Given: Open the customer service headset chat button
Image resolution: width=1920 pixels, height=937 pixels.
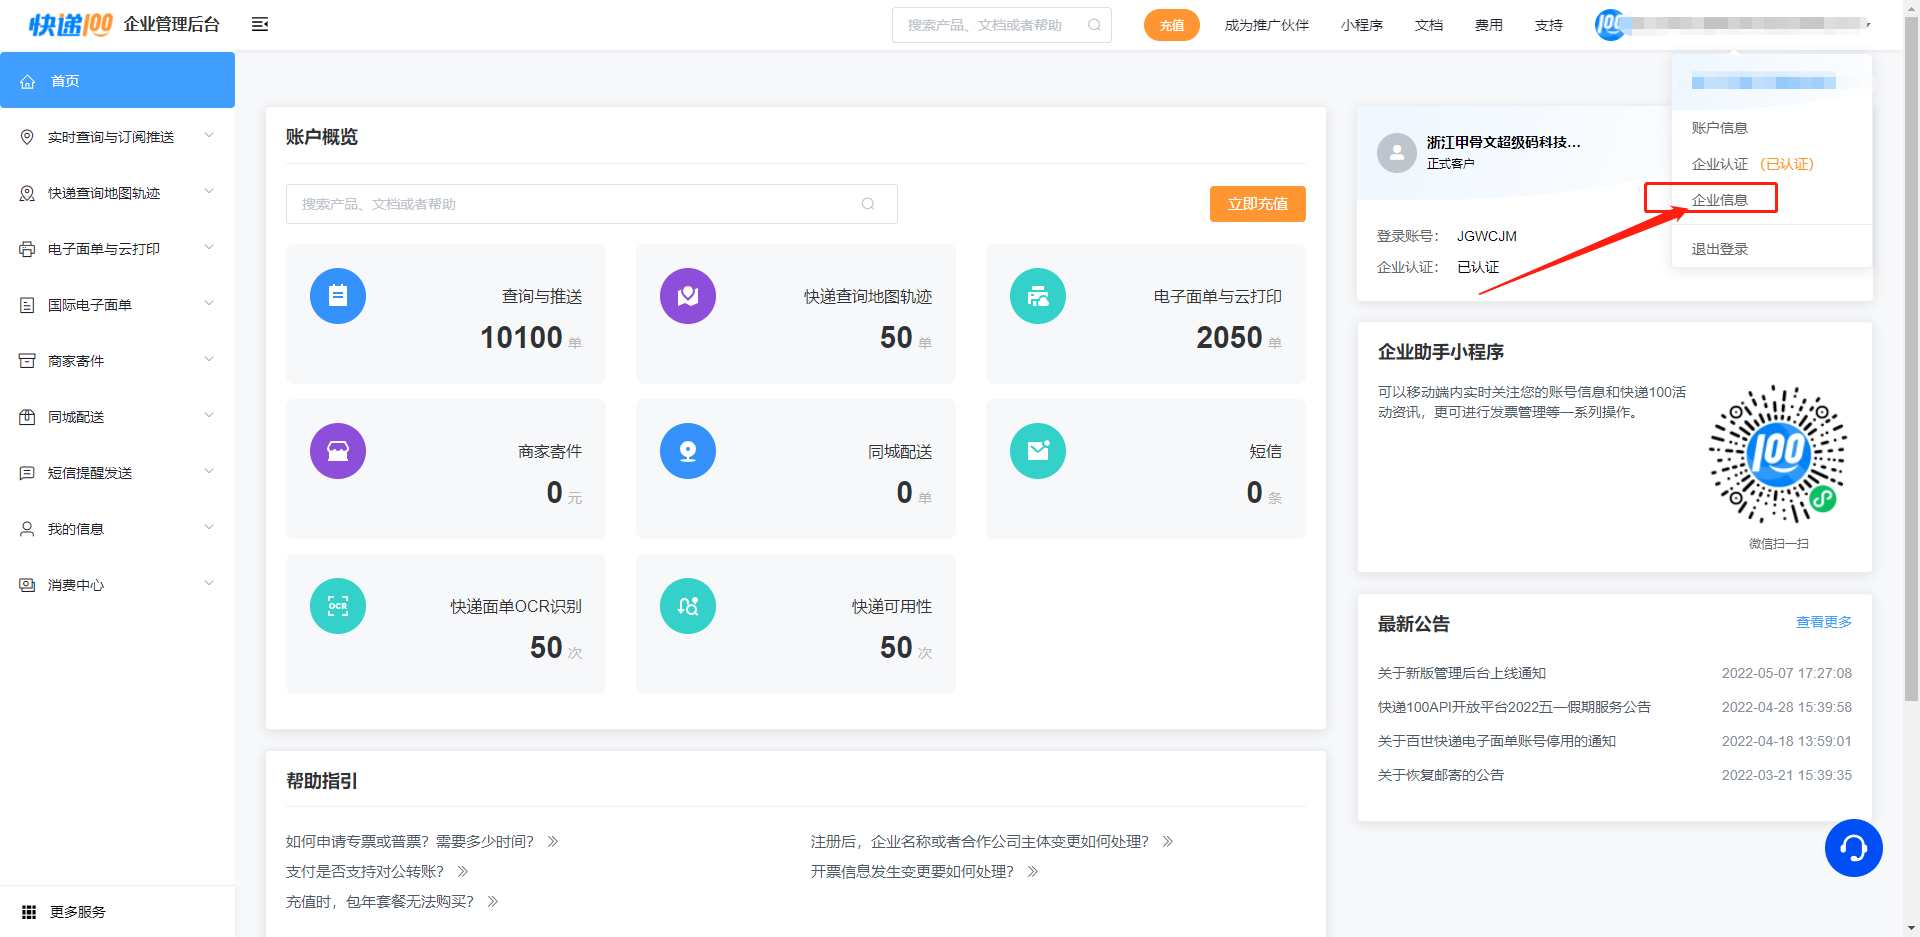Looking at the screenshot, I should click(1854, 848).
